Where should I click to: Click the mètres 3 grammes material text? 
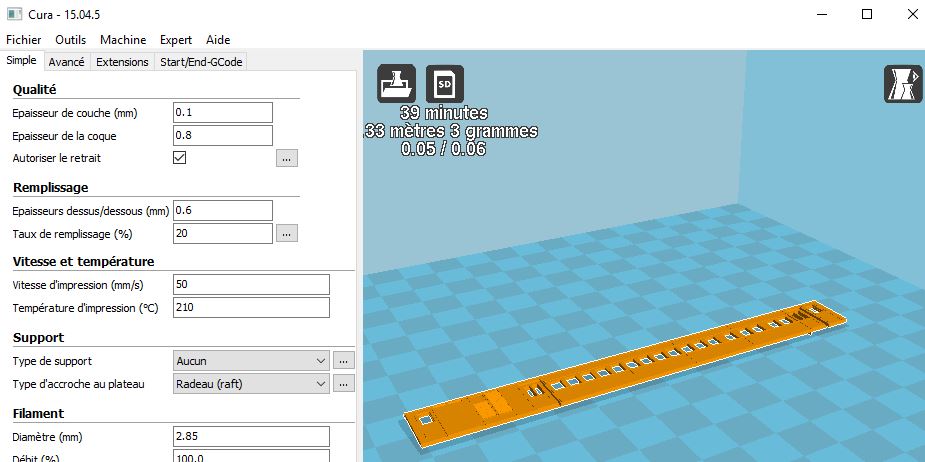(450, 131)
